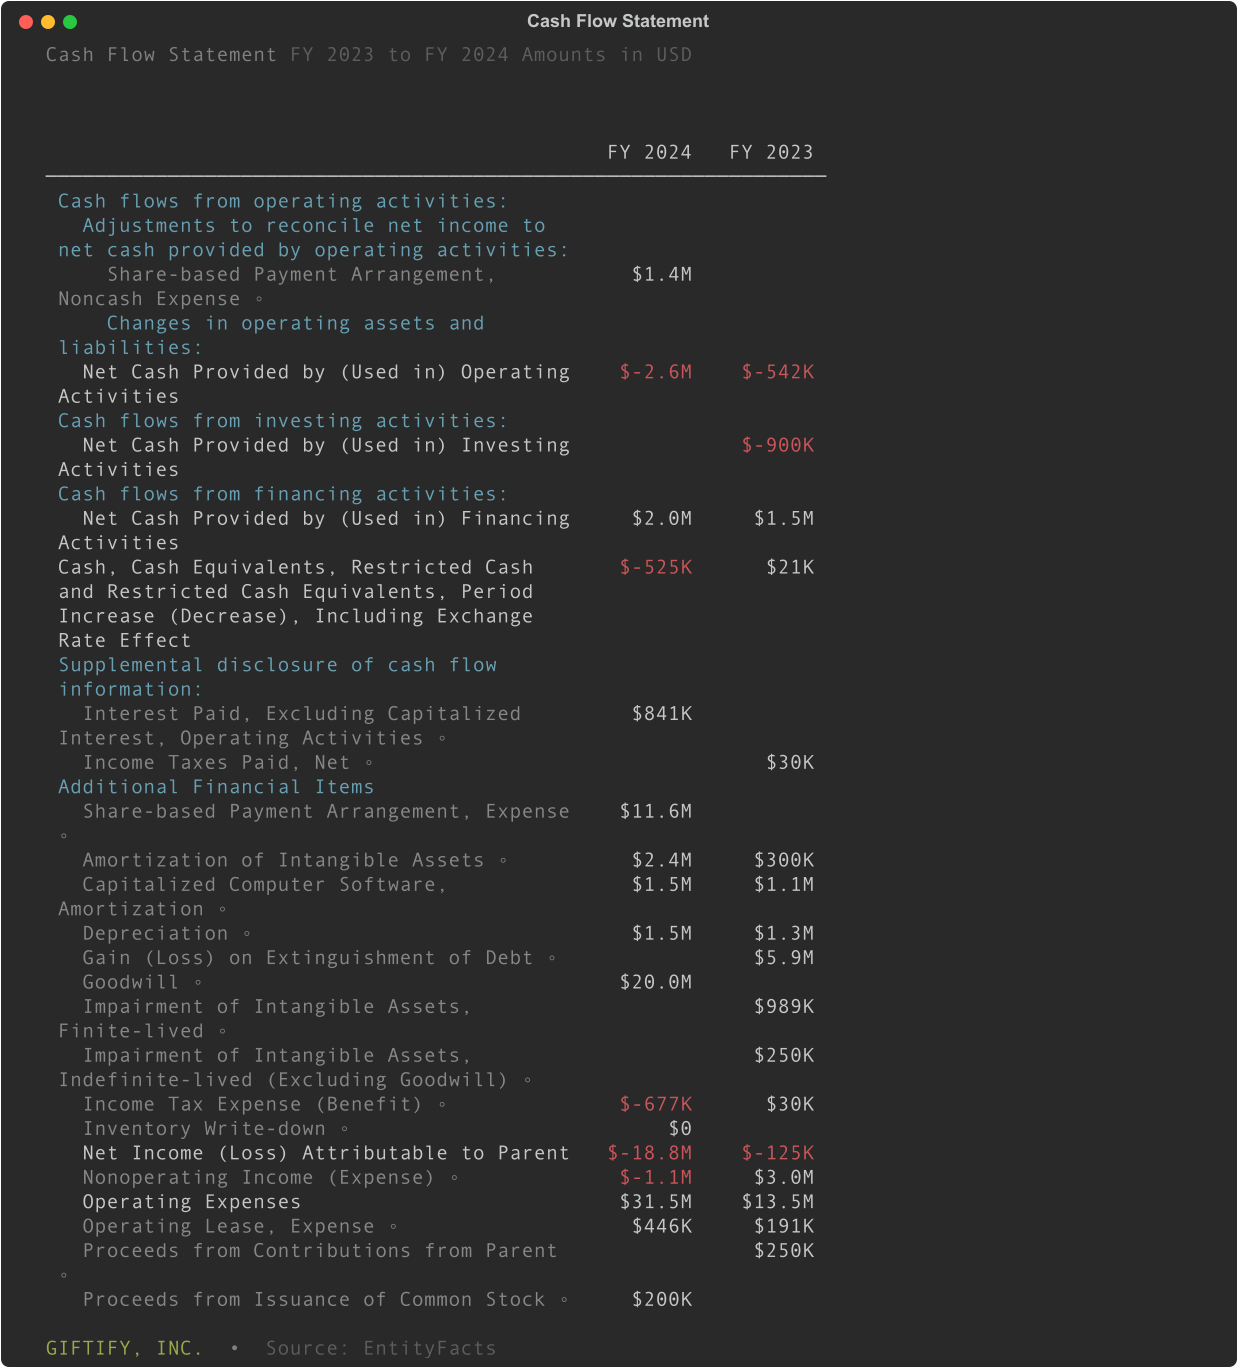
Task: Click the Cash flows from investing activities heading
Action: pyautogui.click(x=282, y=421)
